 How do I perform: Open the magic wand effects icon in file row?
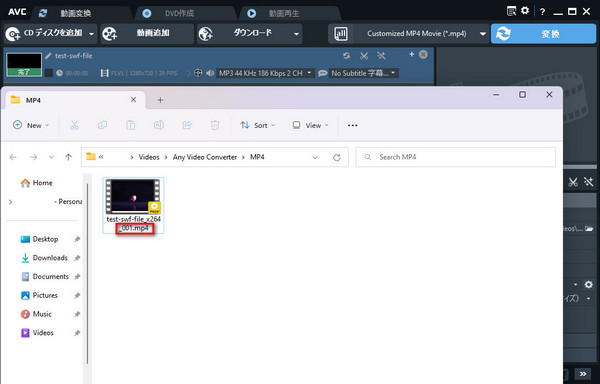pyautogui.click(x=381, y=56)
